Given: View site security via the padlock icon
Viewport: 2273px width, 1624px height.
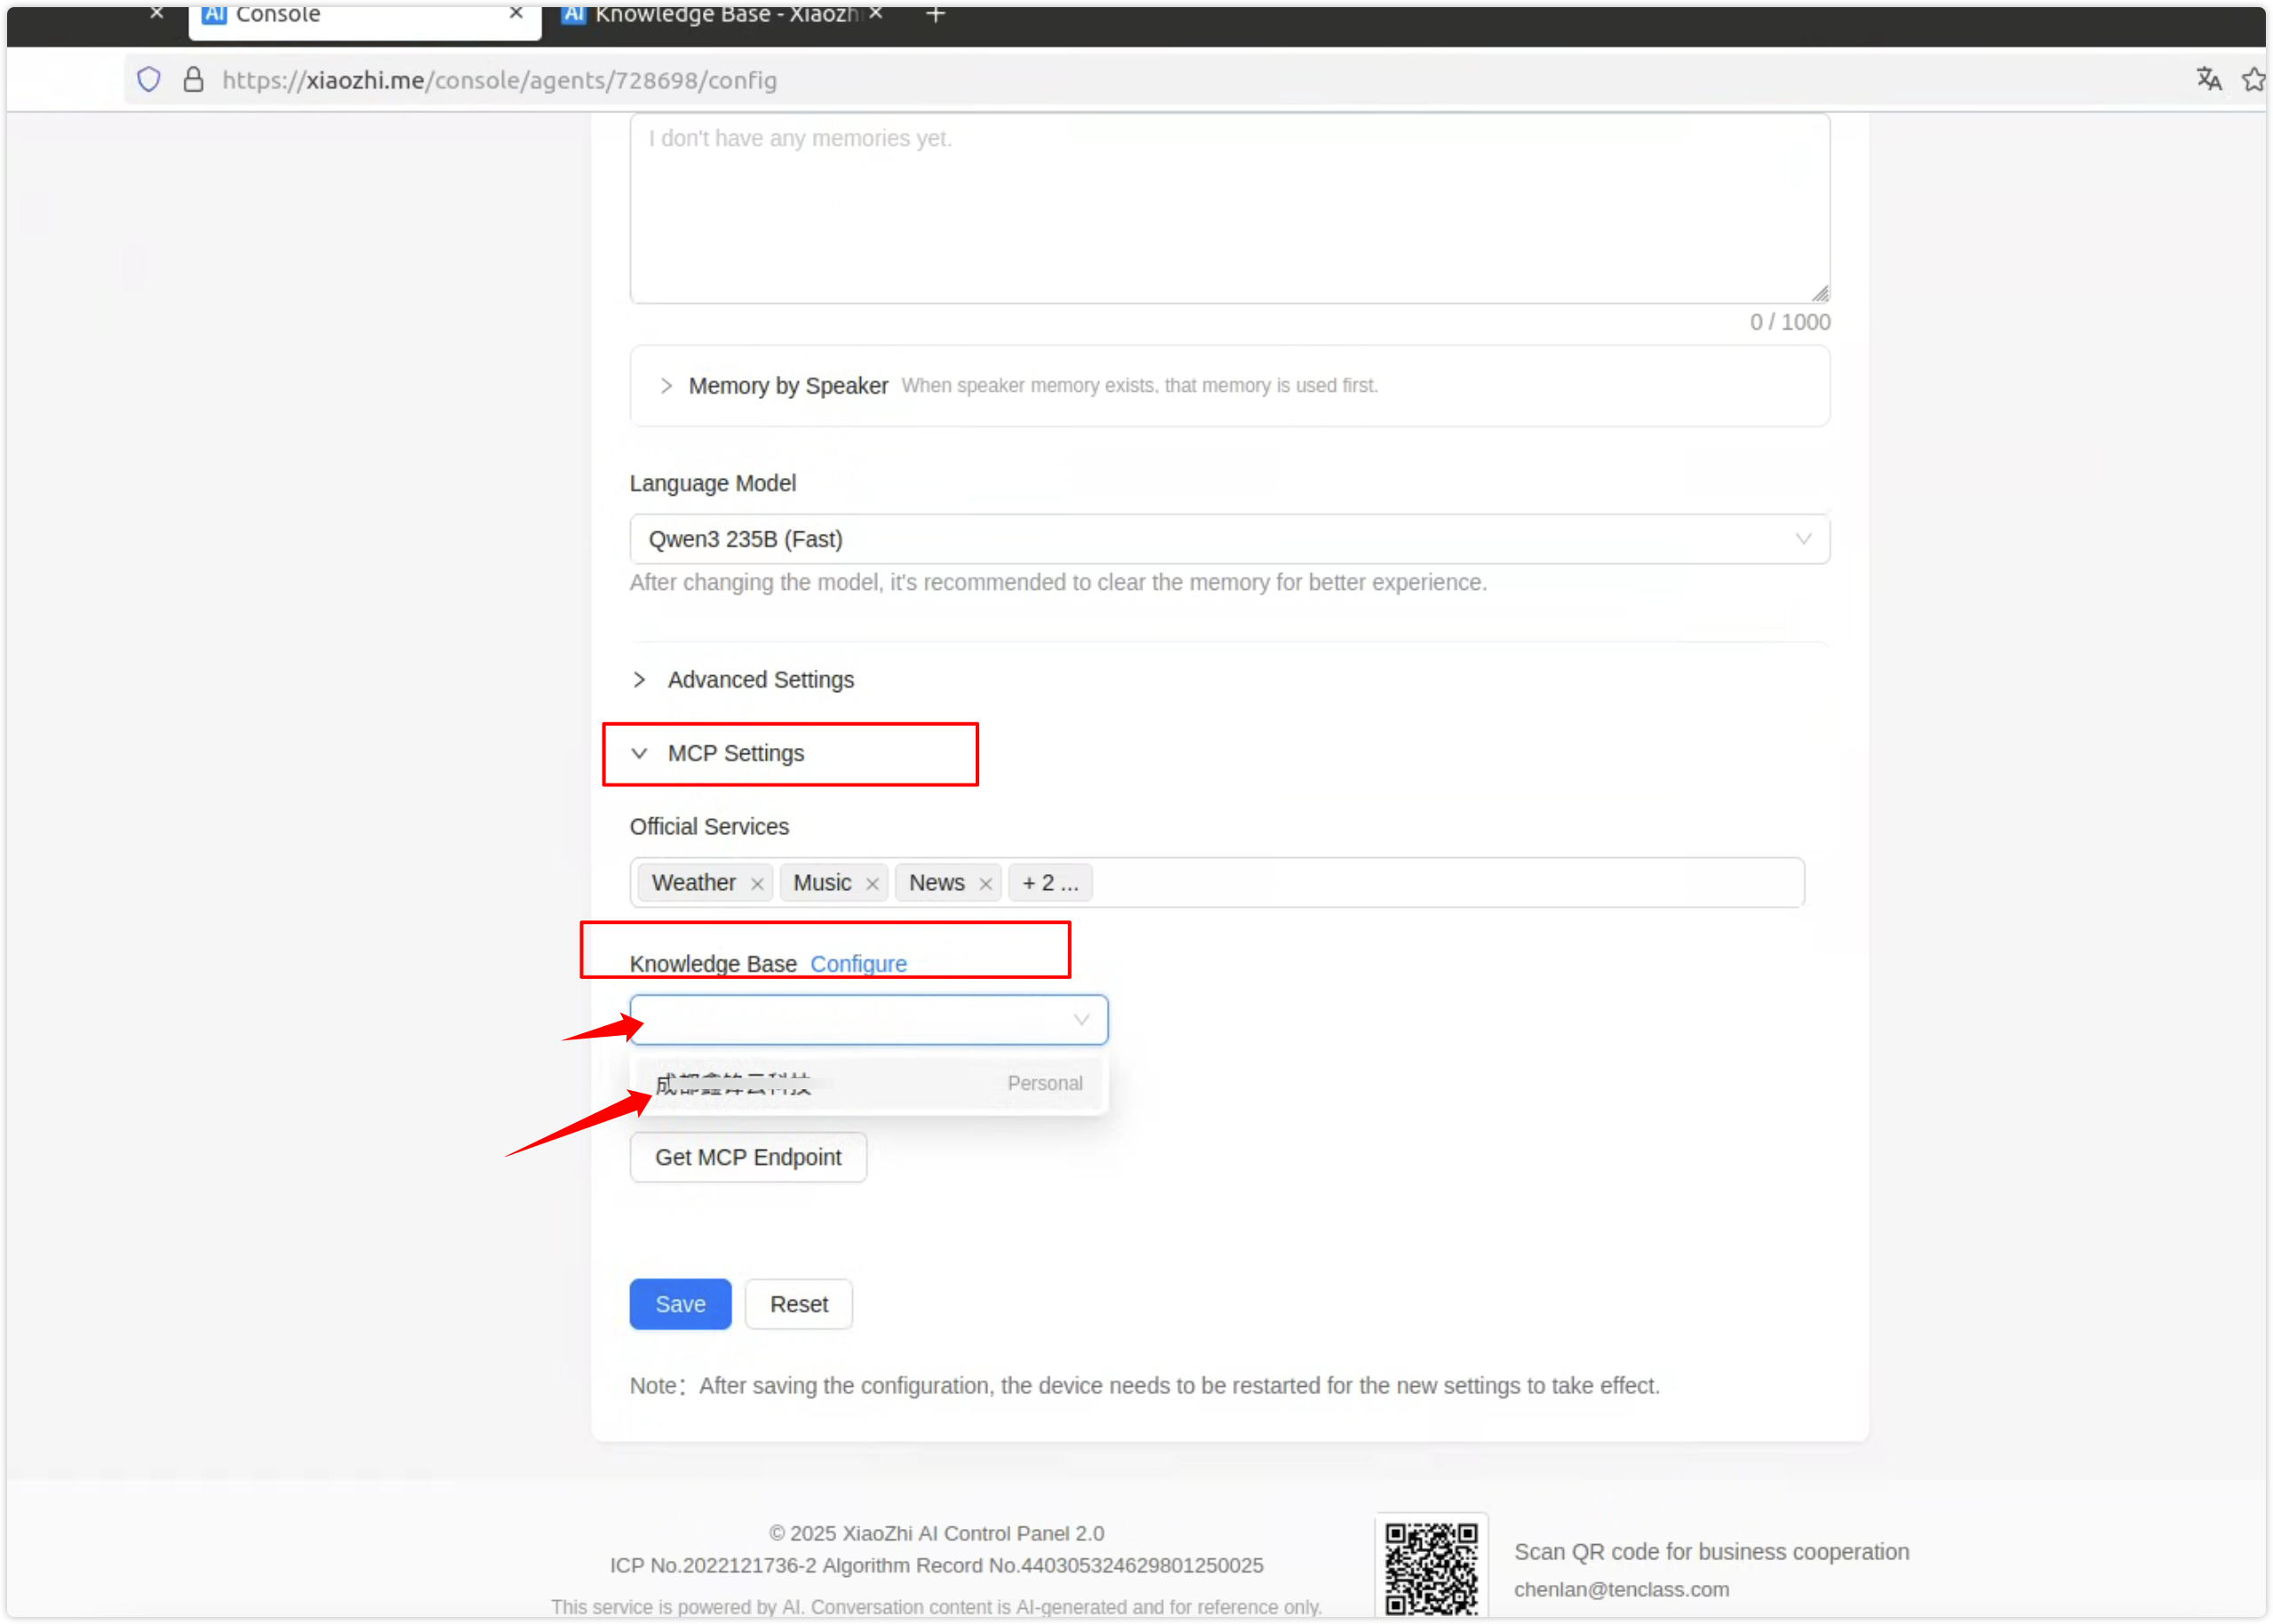Looking at the screenshot, I should (194, 79).
